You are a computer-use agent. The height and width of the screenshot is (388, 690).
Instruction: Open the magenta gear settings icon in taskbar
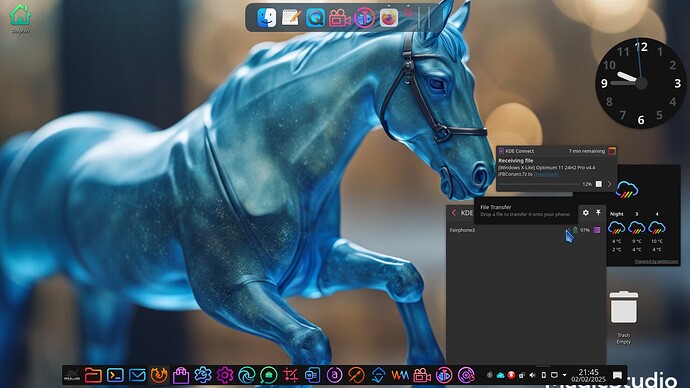(x=225, y=375)
